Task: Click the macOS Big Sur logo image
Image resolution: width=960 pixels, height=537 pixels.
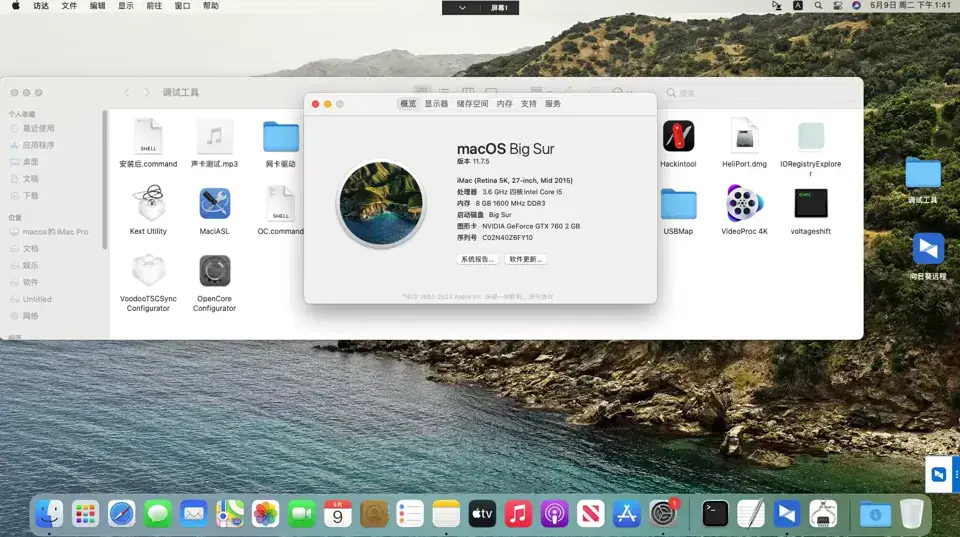Action: pos(381,203)
